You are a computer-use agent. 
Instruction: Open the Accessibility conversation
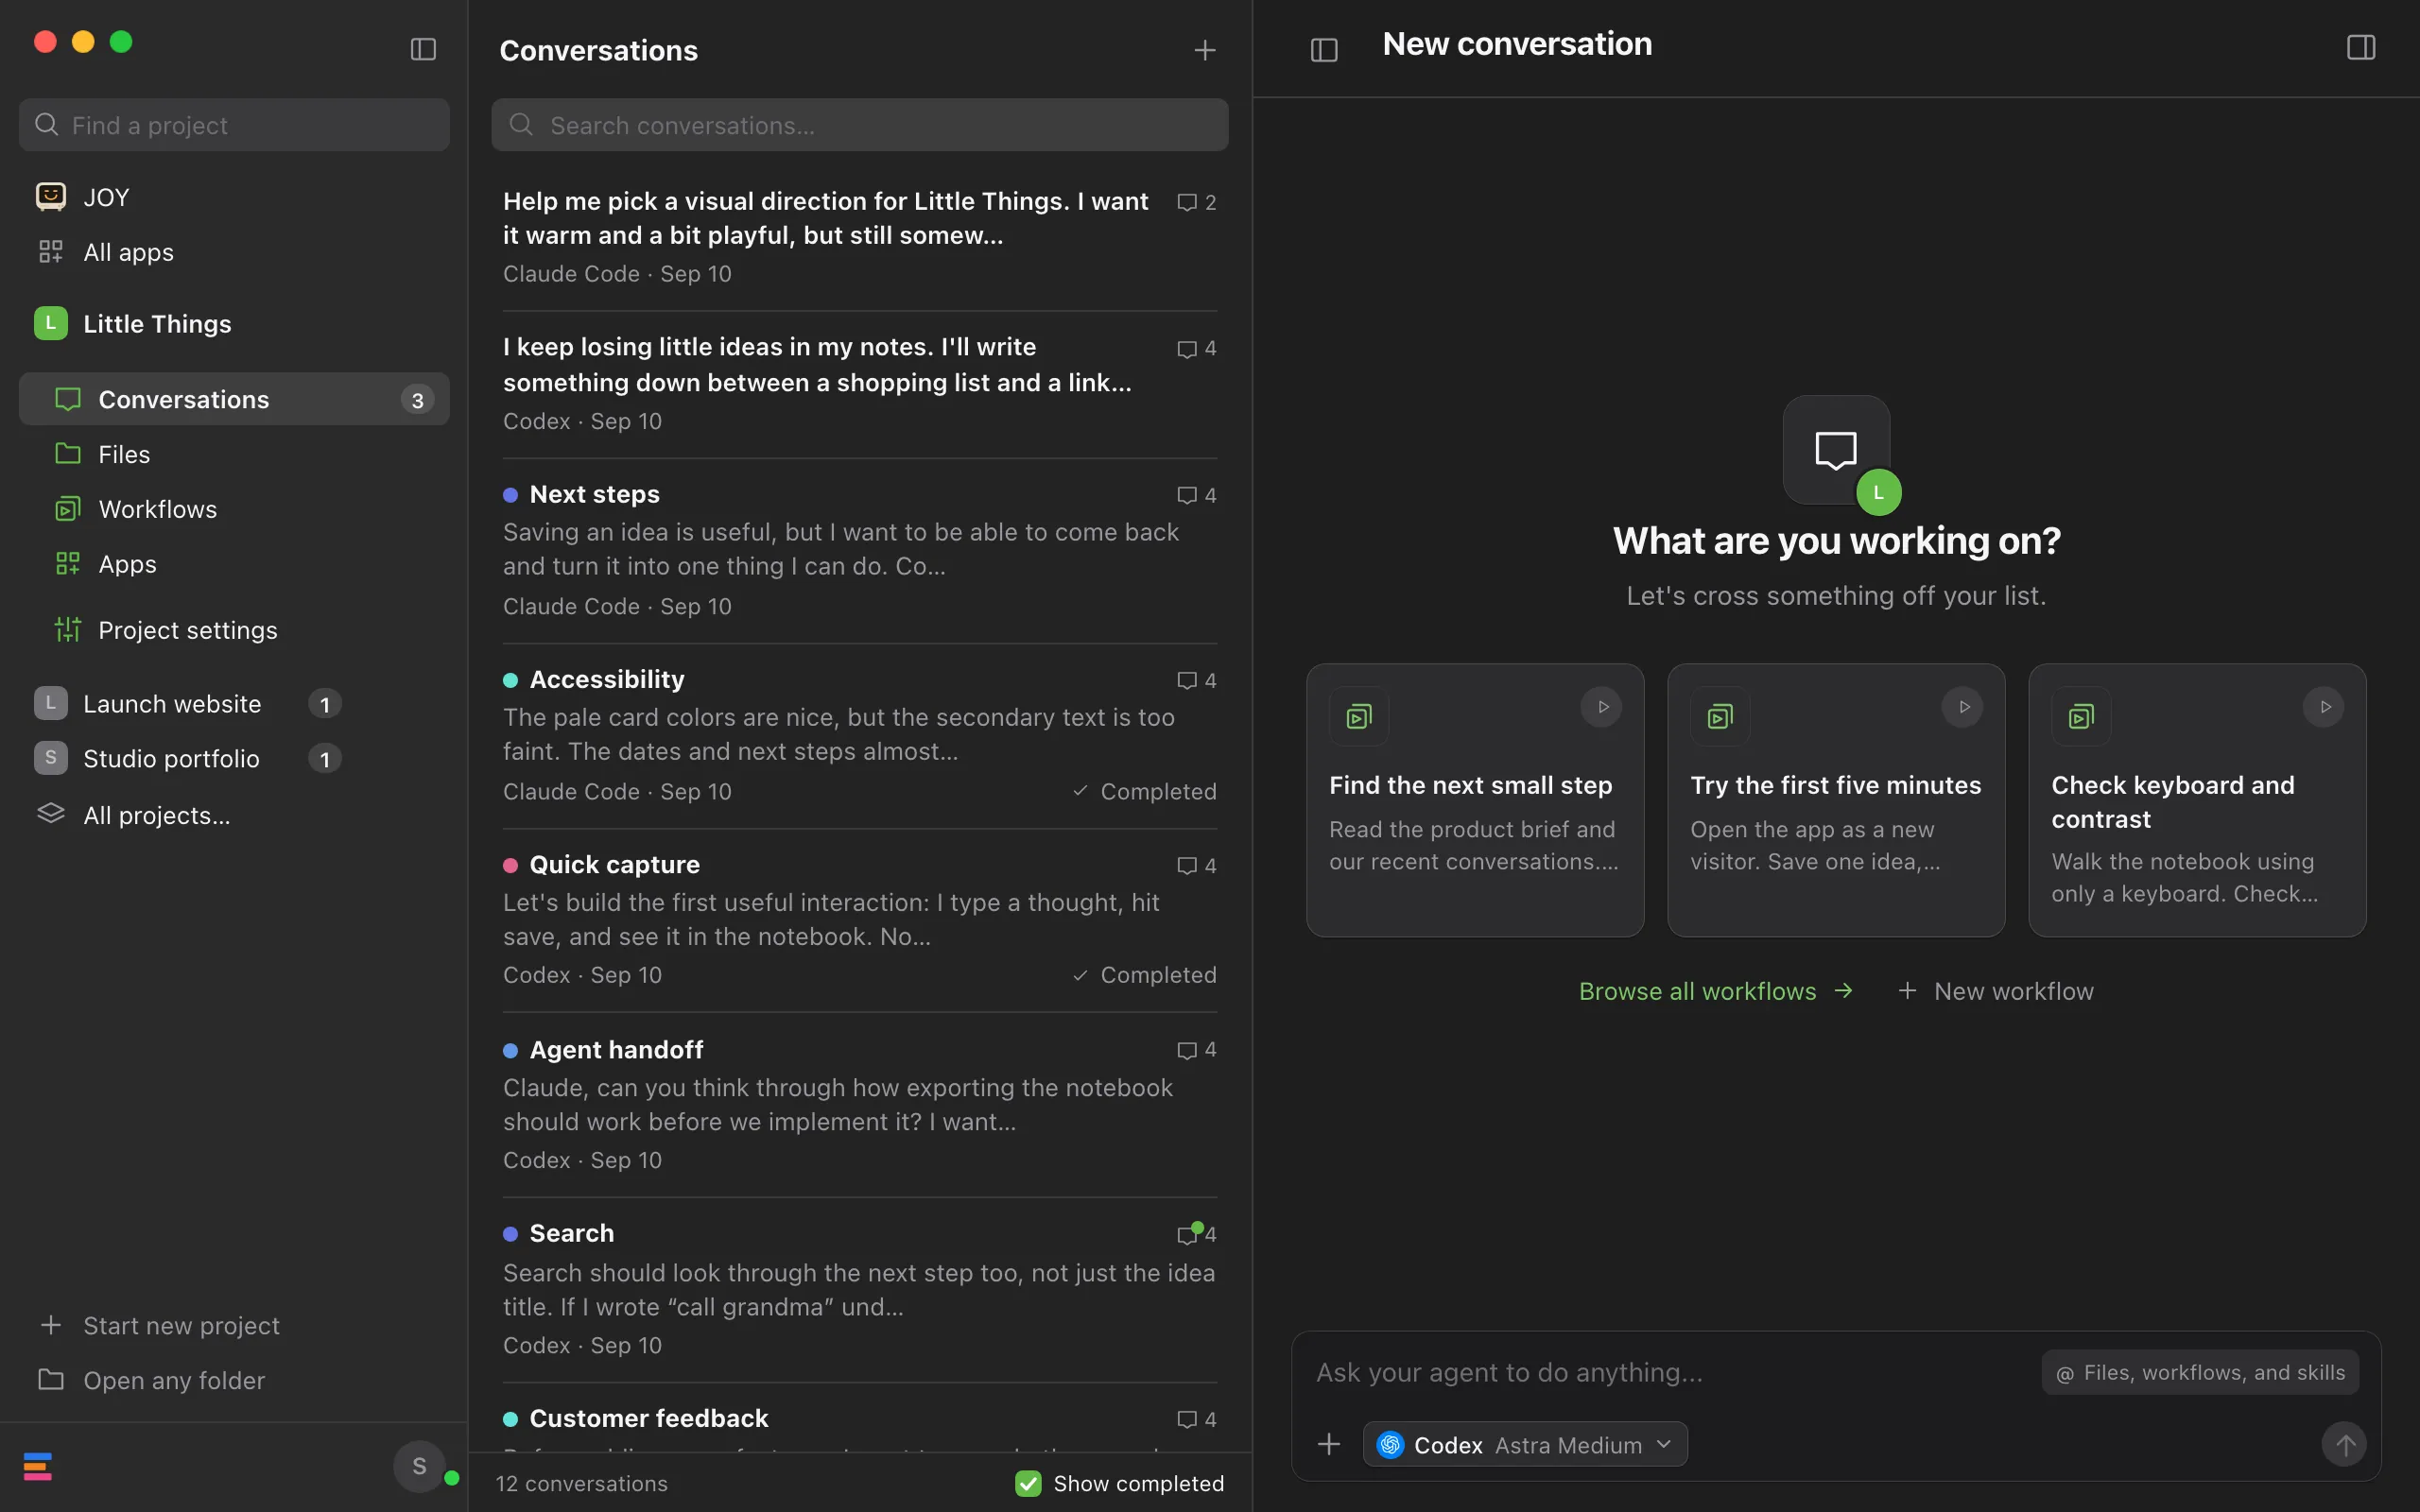pyautogui.click(x=859, y=735)
